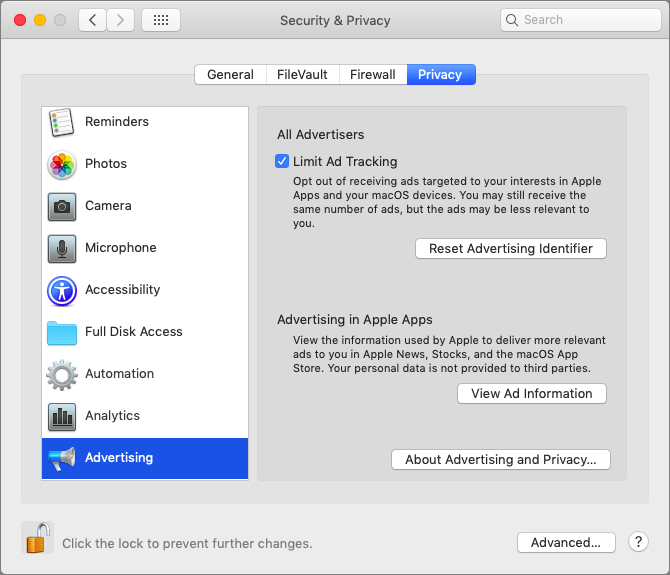The height and width of the screenshot is (575, 670).
Task: Select the Privacy tab
Action: pos(441,75)
